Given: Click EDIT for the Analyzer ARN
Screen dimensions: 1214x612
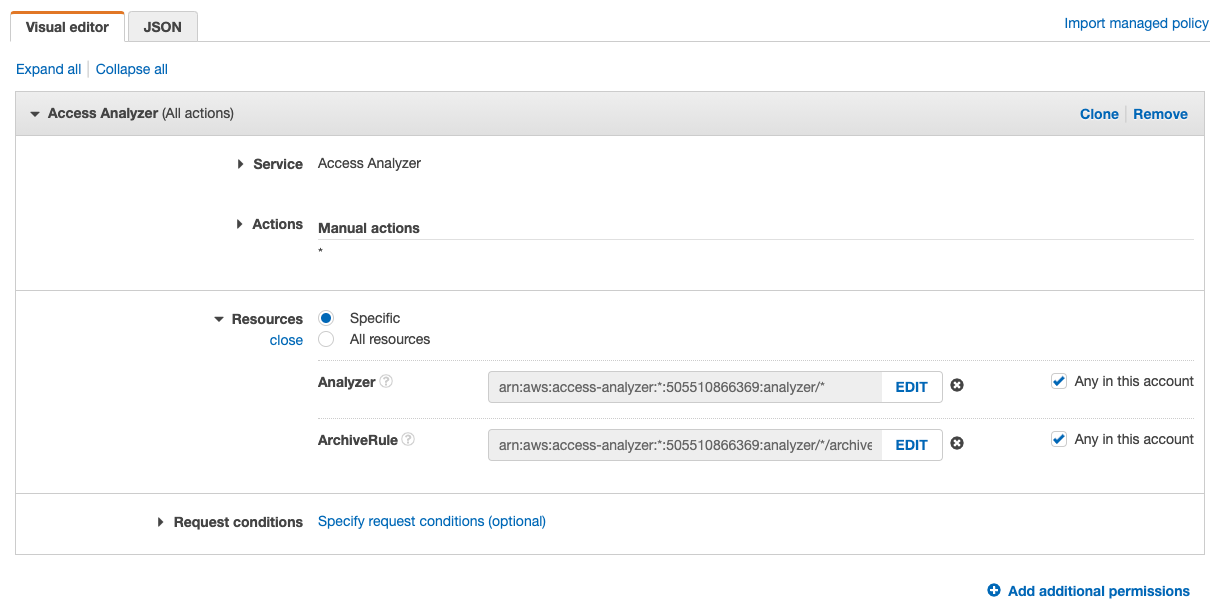Looking at the screenshot, I should tap(911, 387).
